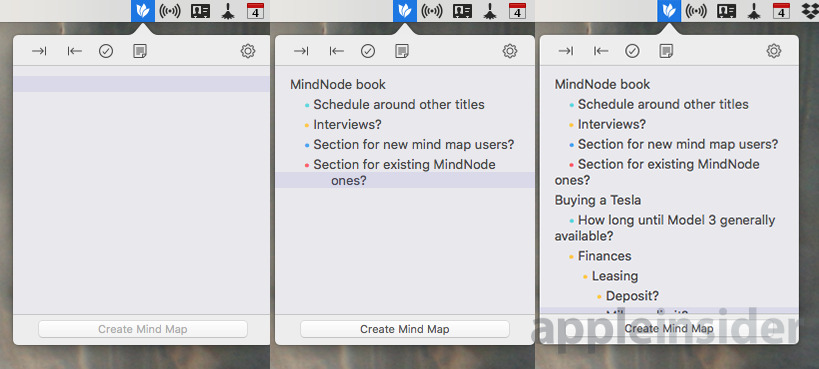819x369 pixels.
Task: Click the wireless broadcast icon above the left panel
Action: tap(170, 11)
